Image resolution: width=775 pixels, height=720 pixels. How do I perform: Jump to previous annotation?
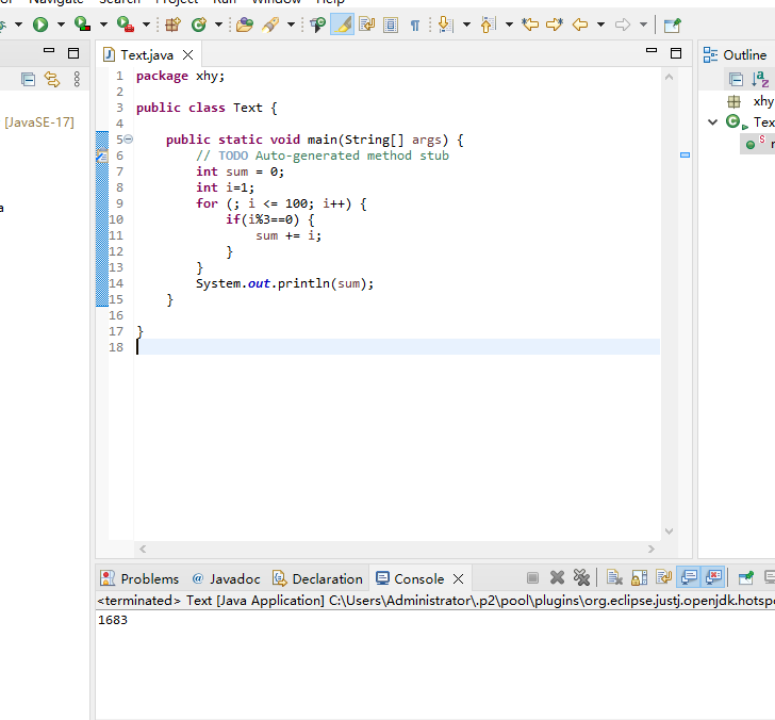click(x=488, y=24)
